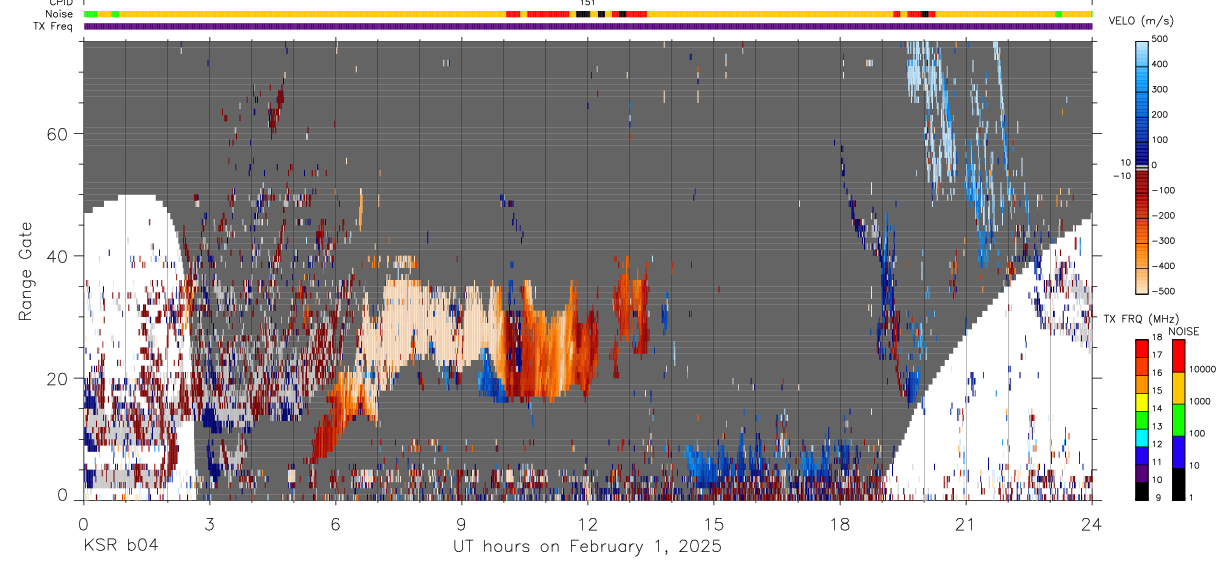Click the "-10" threshold label left of the velocity bar
The width and height of the screenshot is (1228, 567).
point(1122,176)
